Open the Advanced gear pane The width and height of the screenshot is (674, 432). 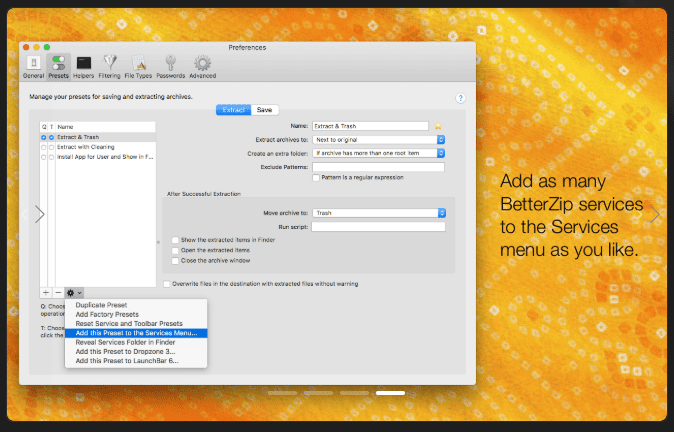coord(202,67)
